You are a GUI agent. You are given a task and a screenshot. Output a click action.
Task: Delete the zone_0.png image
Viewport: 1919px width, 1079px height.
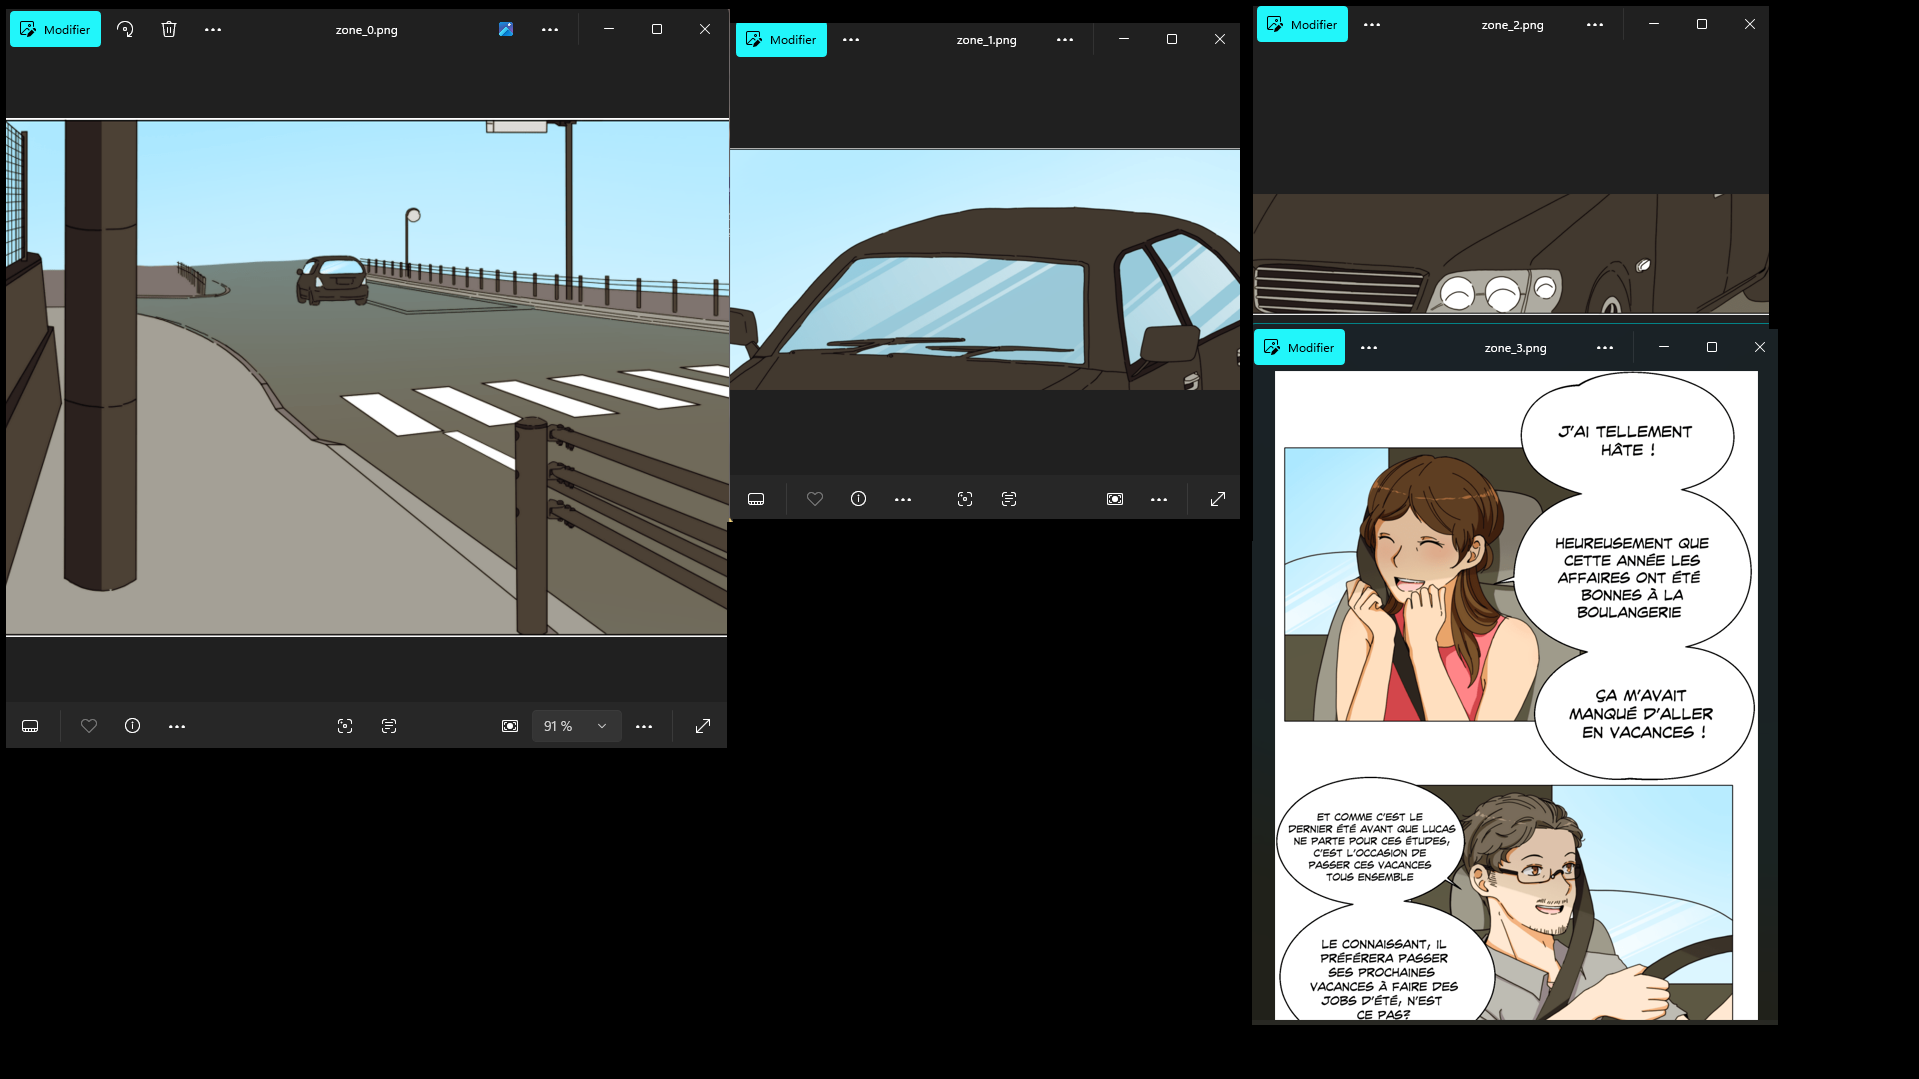(x=169, y=30)
